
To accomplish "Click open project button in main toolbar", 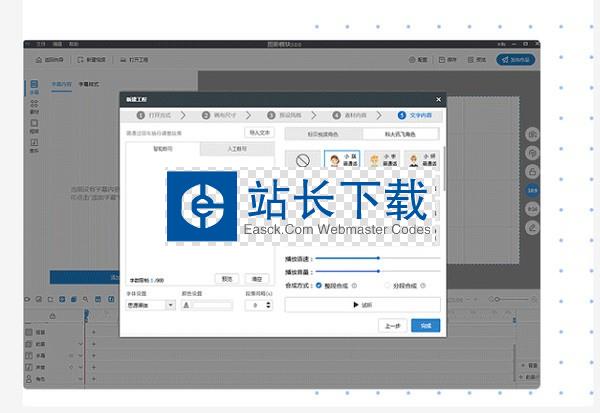I will click(x=134, y=60).
